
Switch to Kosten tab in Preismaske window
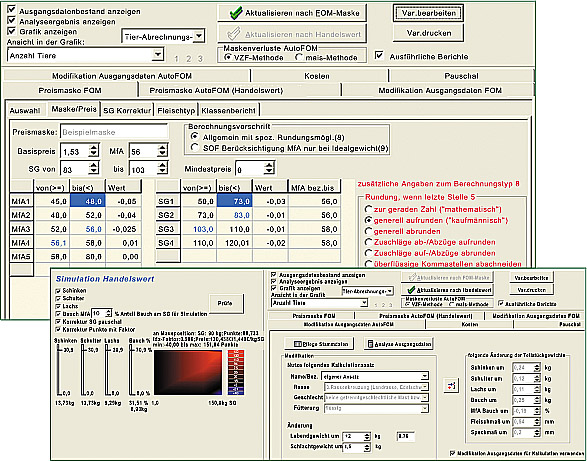(317, 76)
